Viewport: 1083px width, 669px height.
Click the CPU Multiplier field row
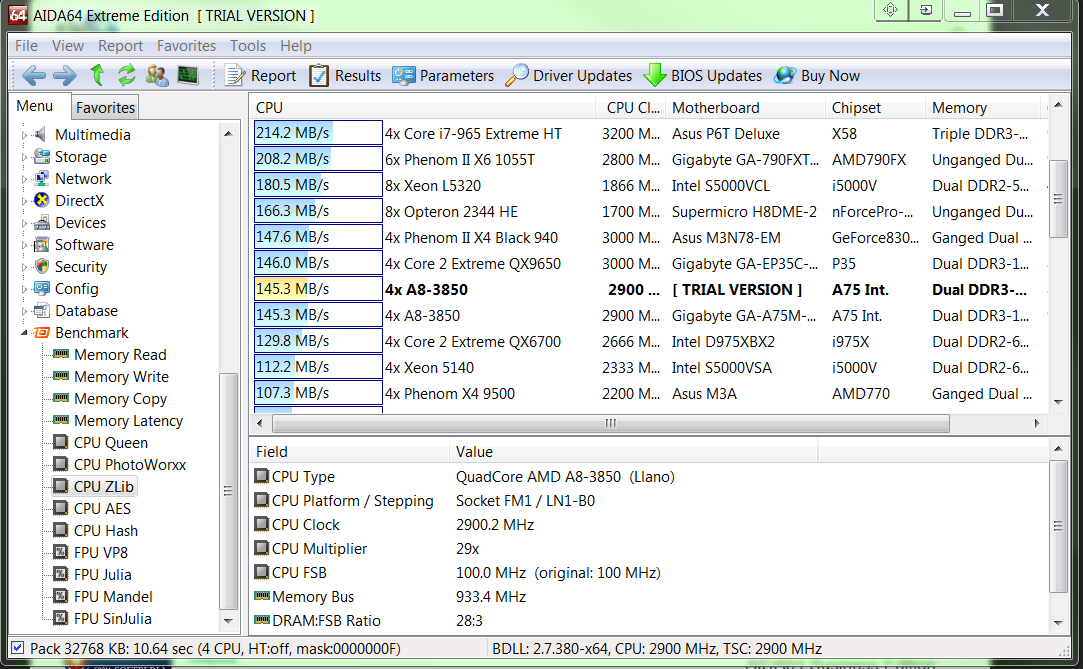coord(649,549)
